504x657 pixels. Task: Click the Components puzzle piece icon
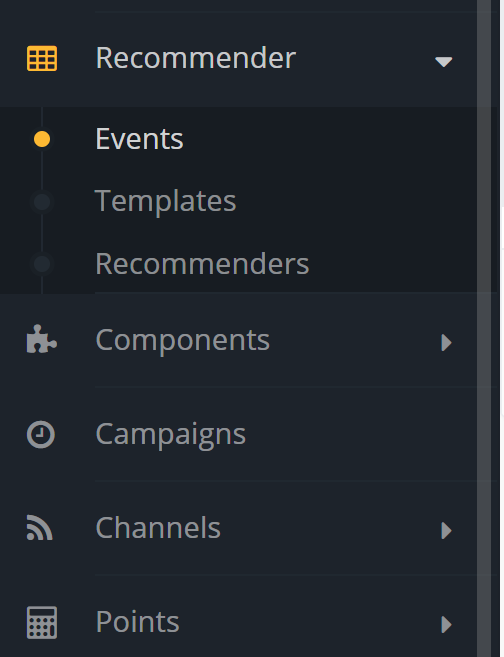pos(42,339)
